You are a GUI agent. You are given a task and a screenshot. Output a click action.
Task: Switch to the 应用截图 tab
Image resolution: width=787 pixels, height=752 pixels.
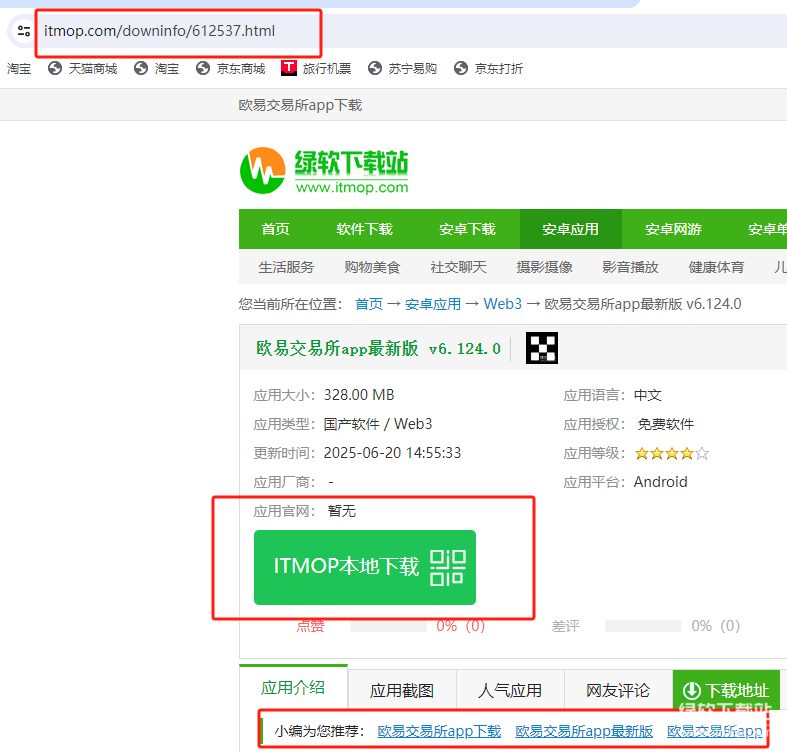[x=402, y=691]
